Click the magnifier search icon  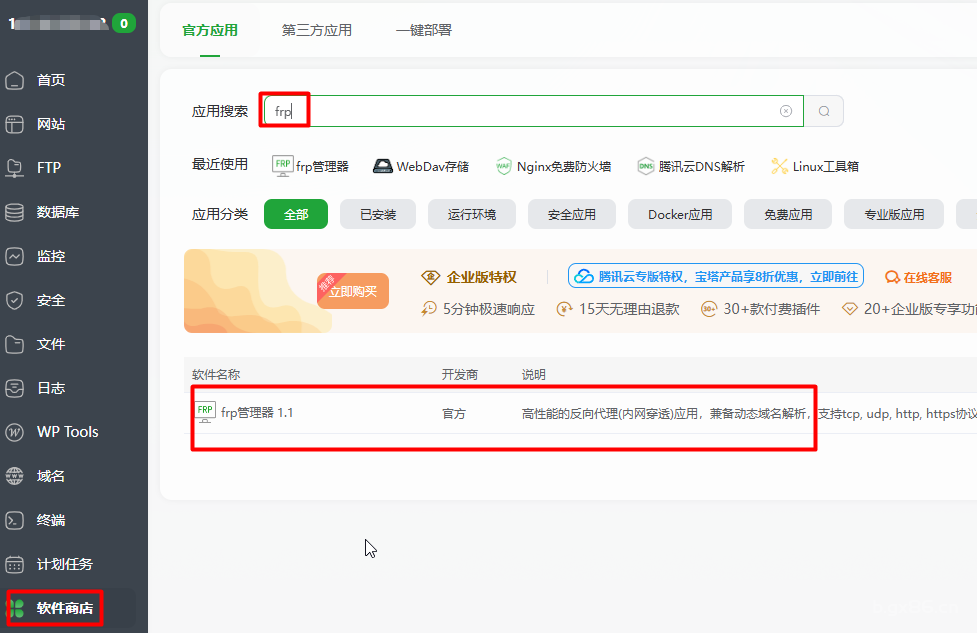tap(824, 110)
